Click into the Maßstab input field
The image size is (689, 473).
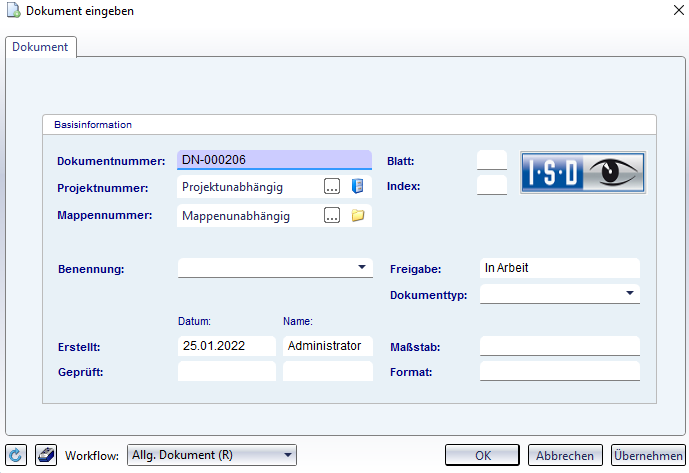click(560, 346)
